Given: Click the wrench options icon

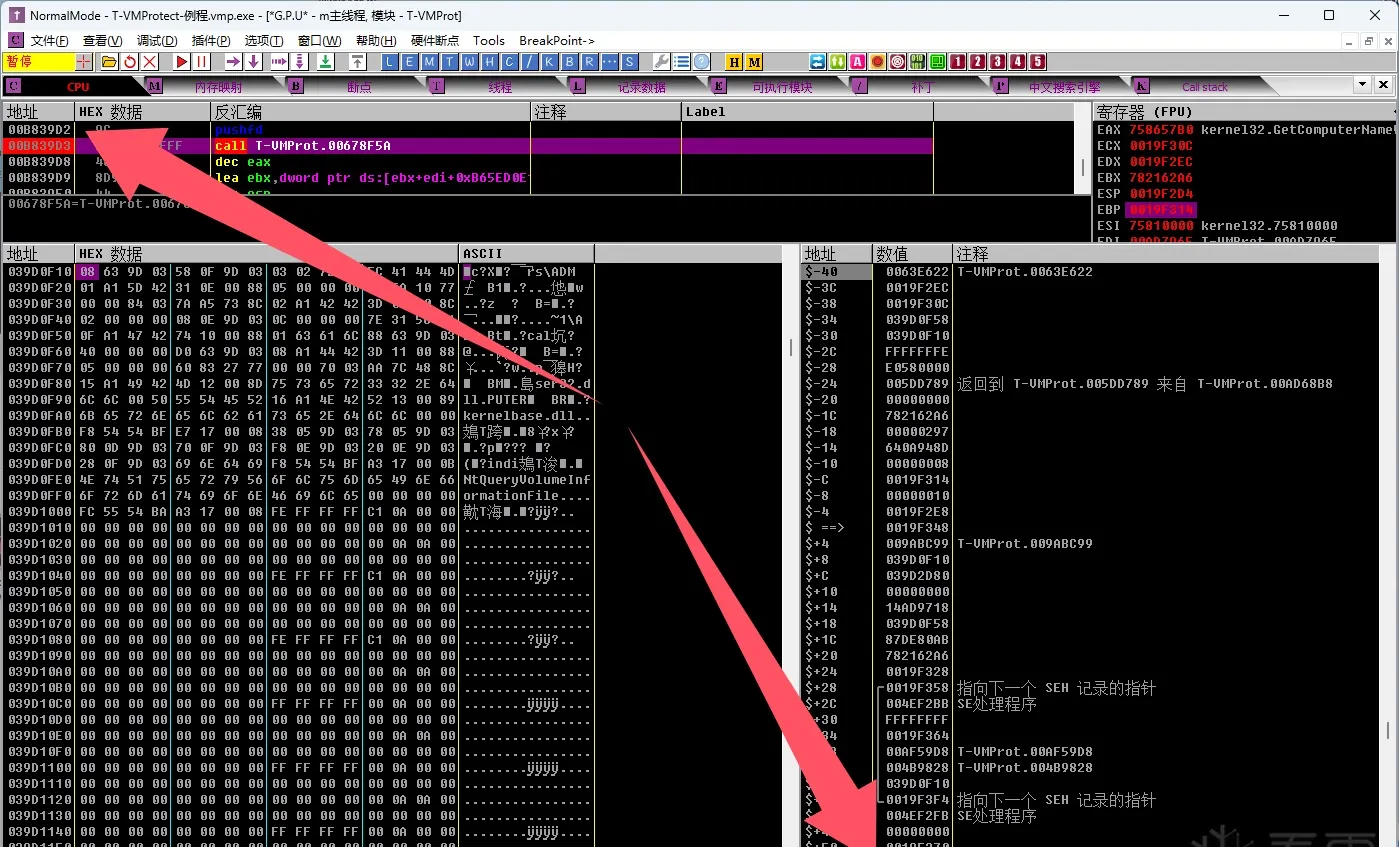Looking at the screenshot, I should click(661, 62).
